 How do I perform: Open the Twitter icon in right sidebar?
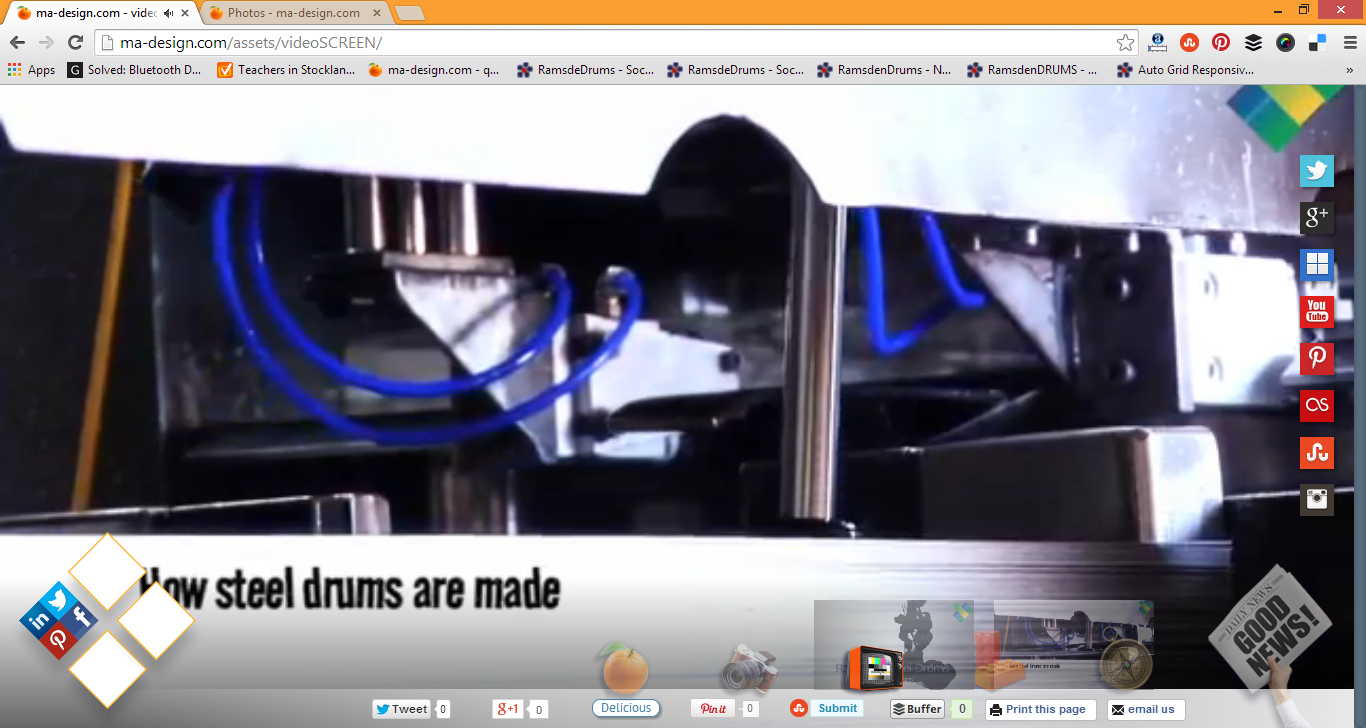tap(1316, 171)
